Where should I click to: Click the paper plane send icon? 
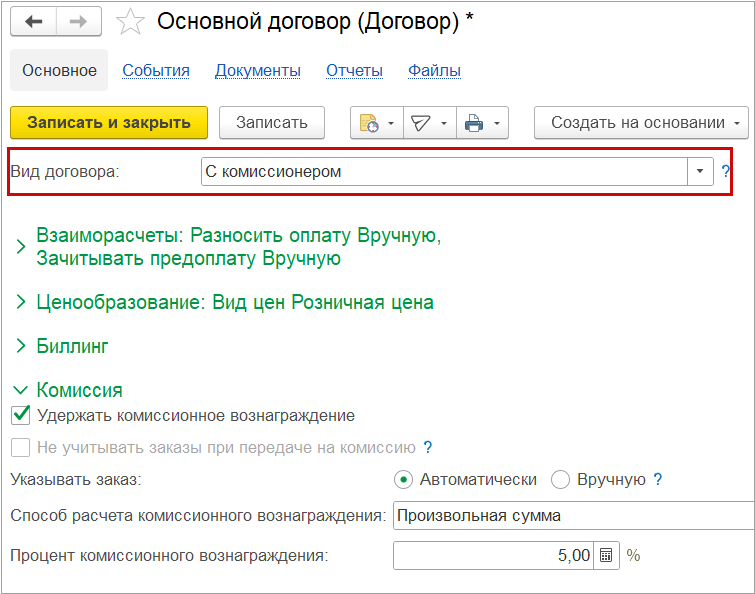click(x=420, y=123)
